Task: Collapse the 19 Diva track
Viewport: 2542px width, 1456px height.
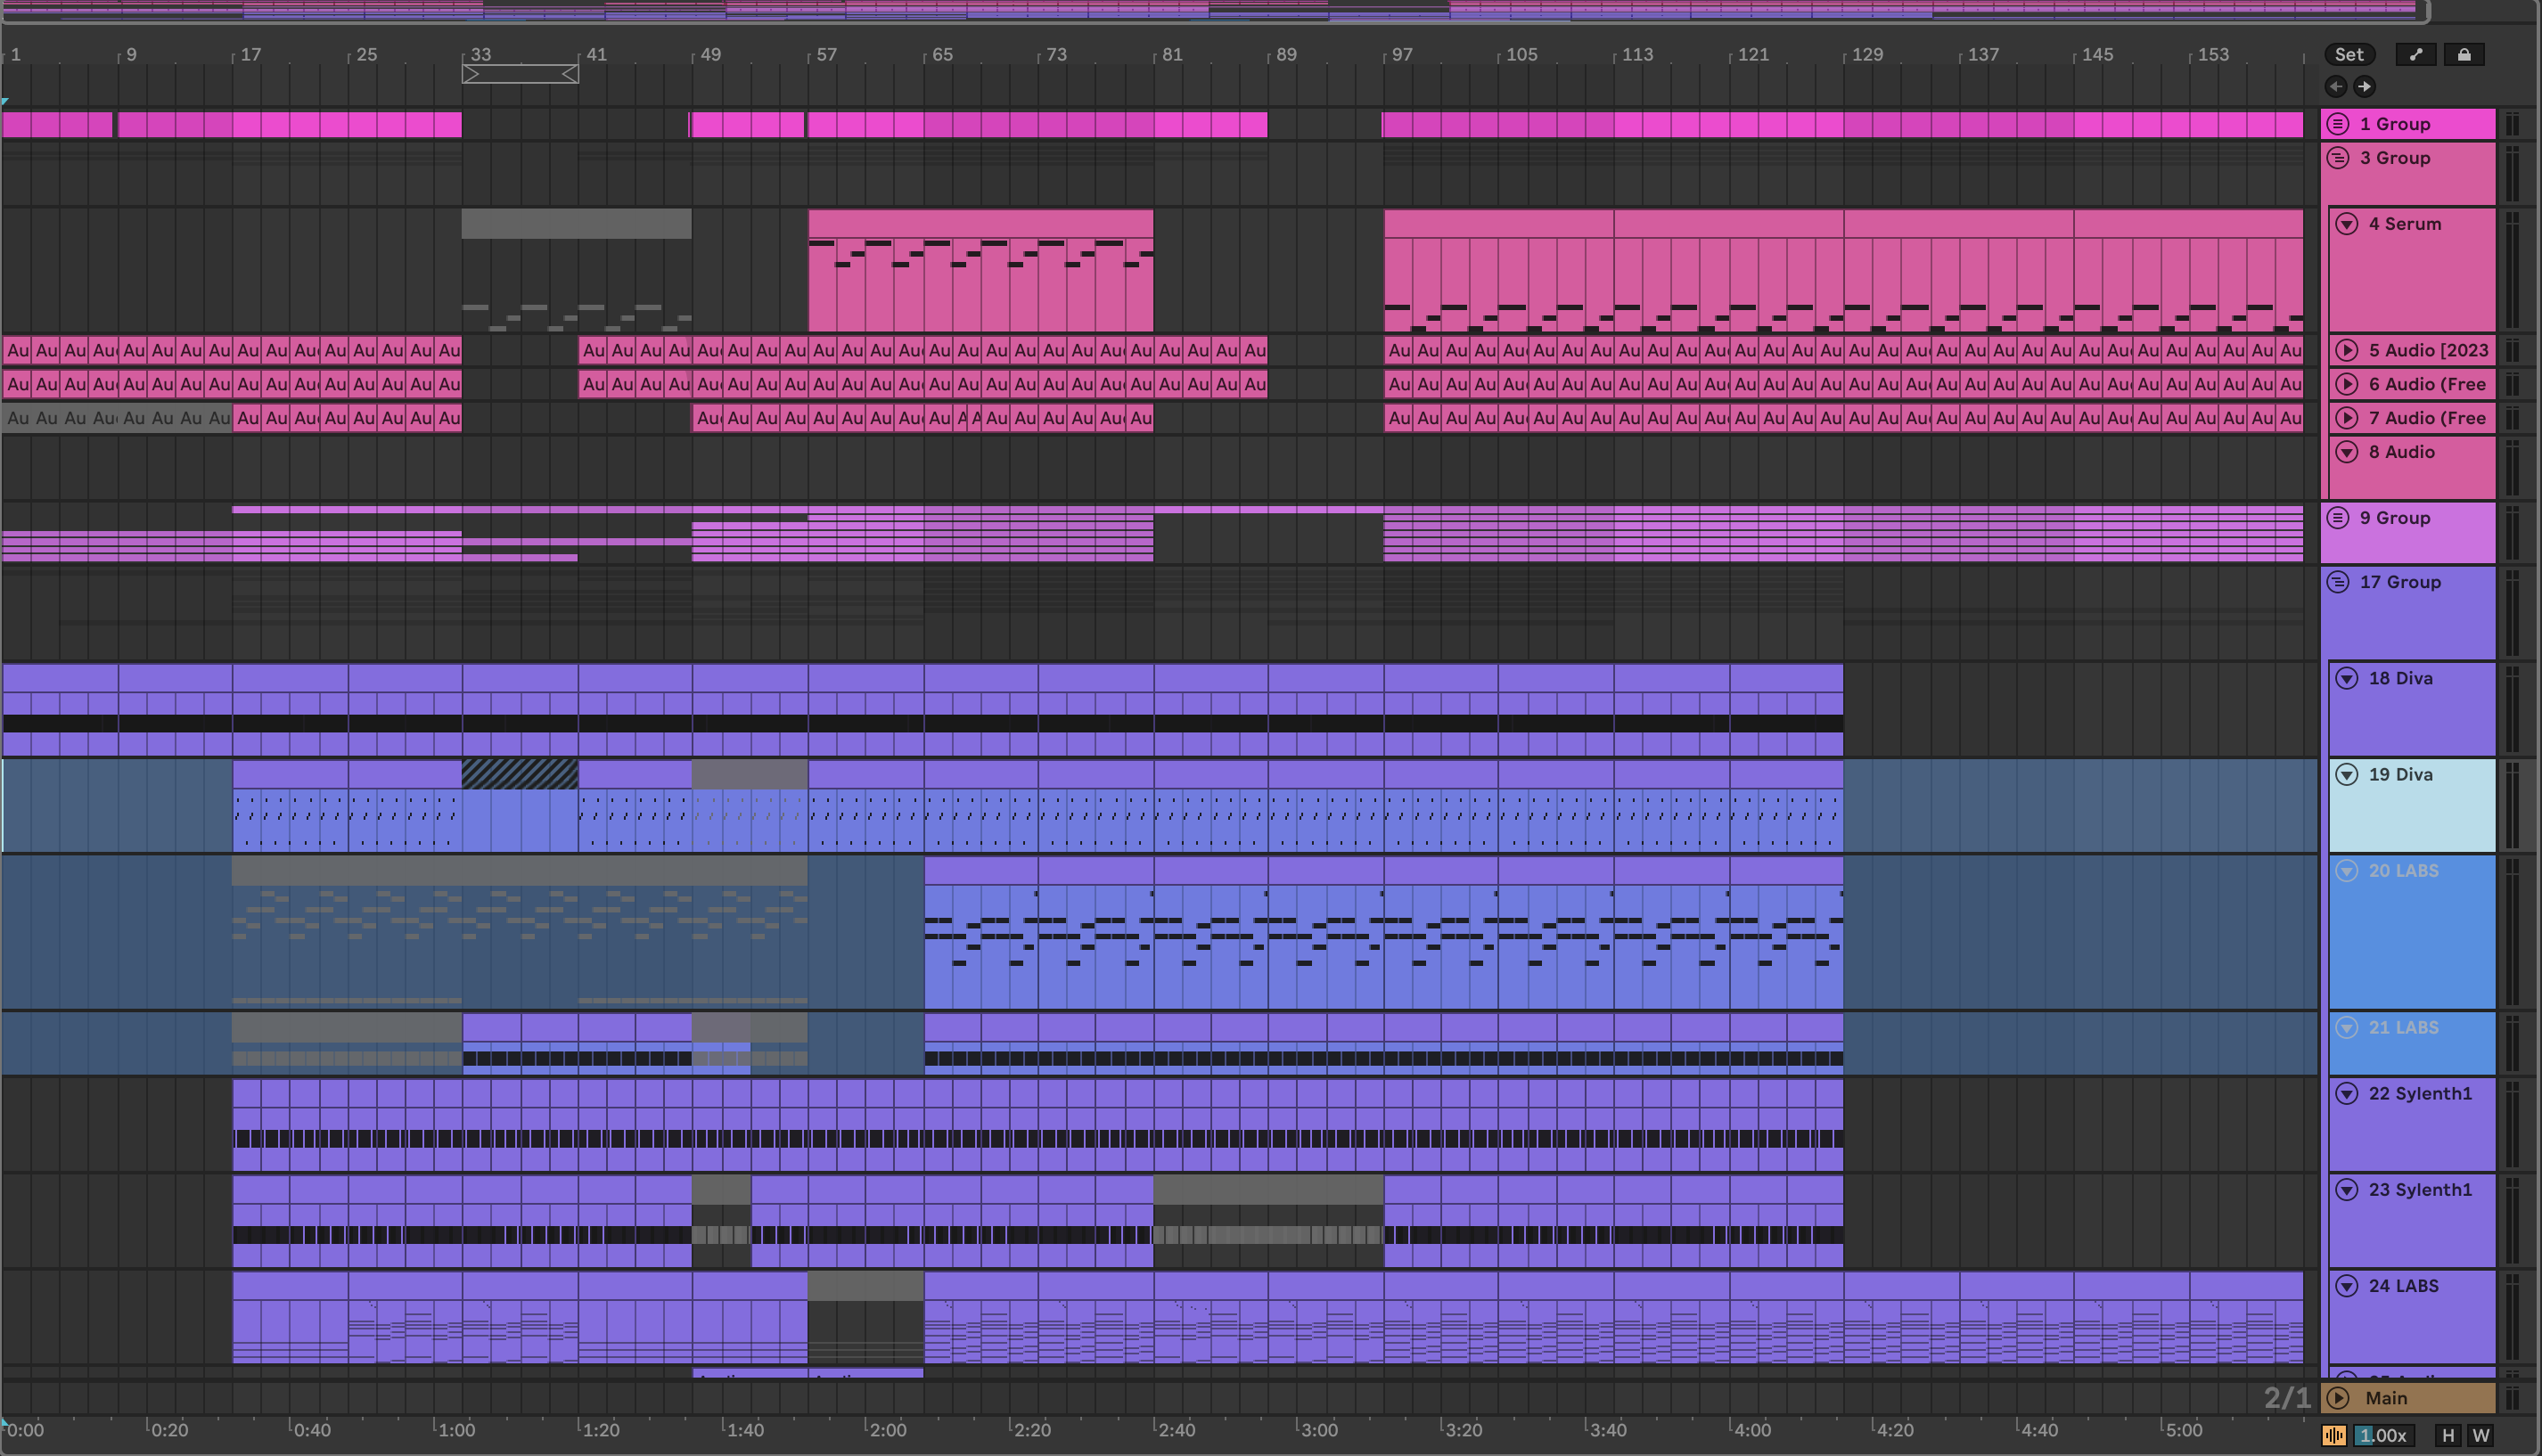Action: pyautogui.click(x=2347, y=774)
